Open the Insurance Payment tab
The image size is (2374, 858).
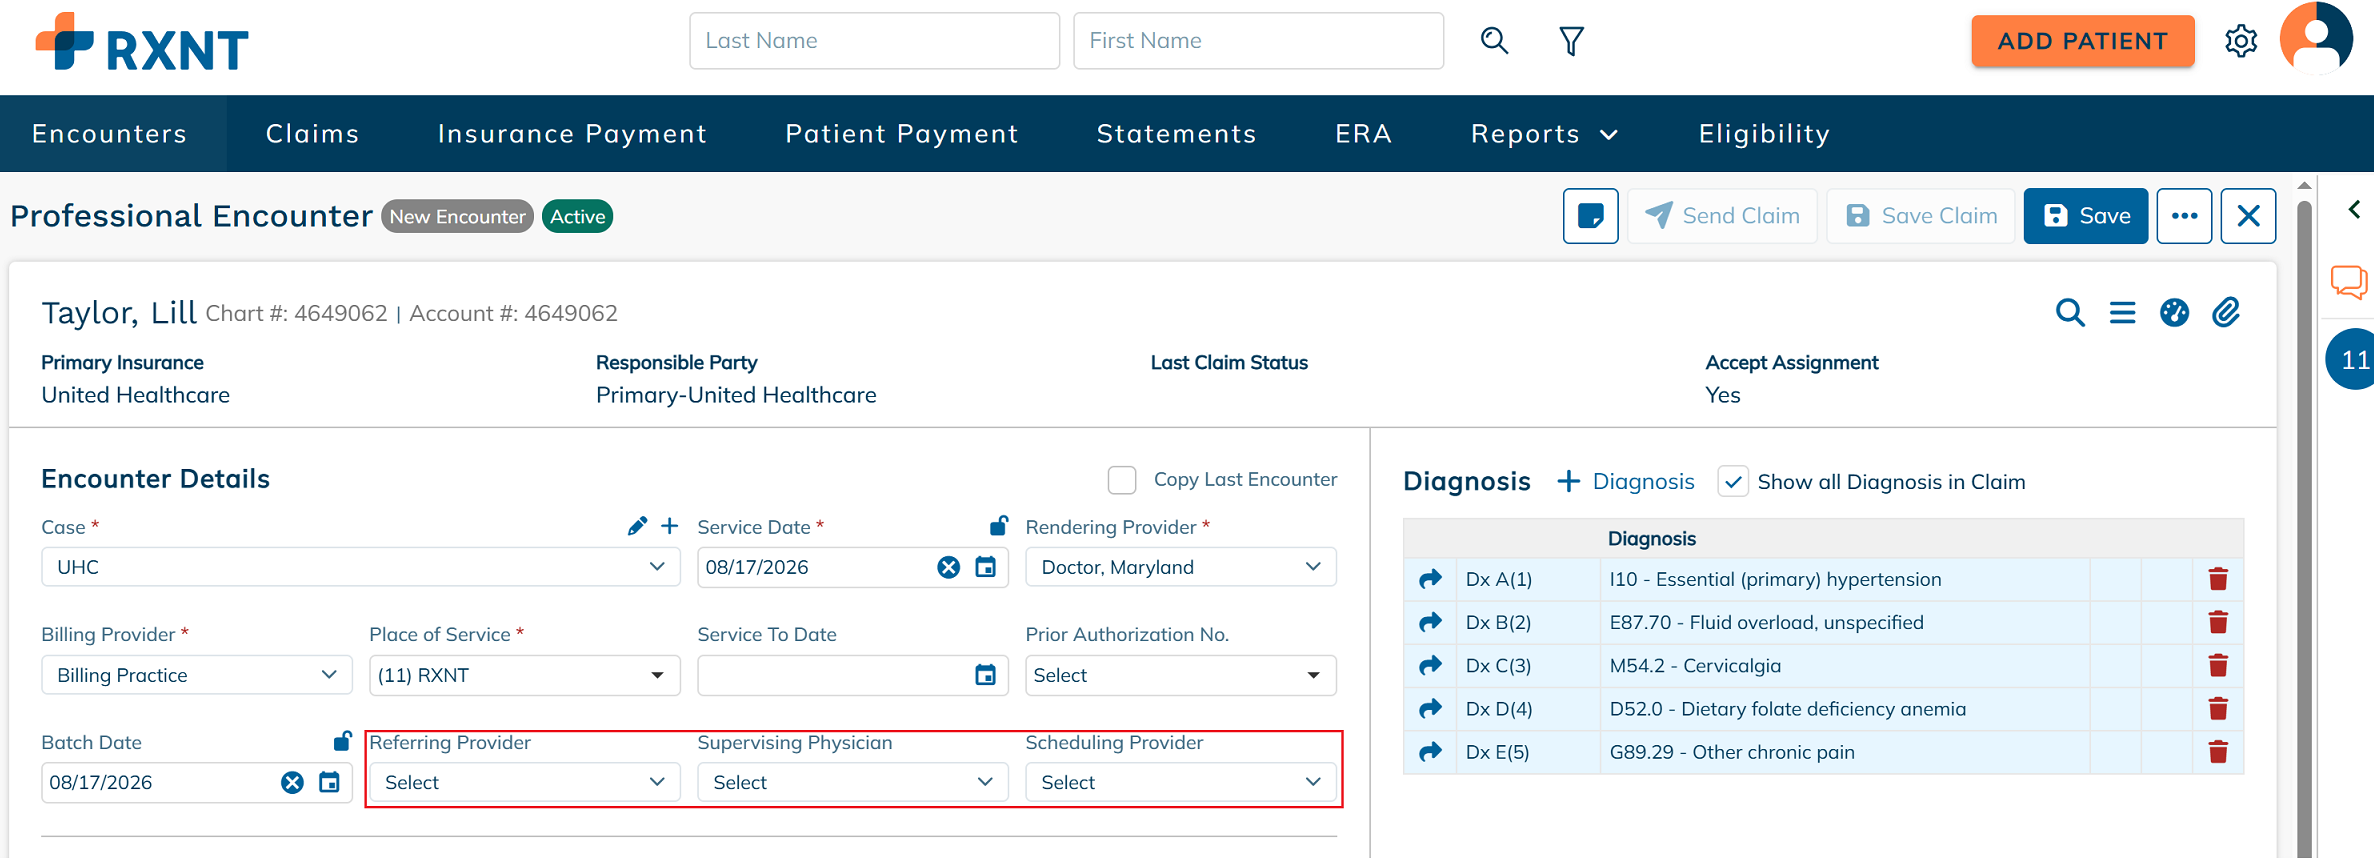[572, 134]
